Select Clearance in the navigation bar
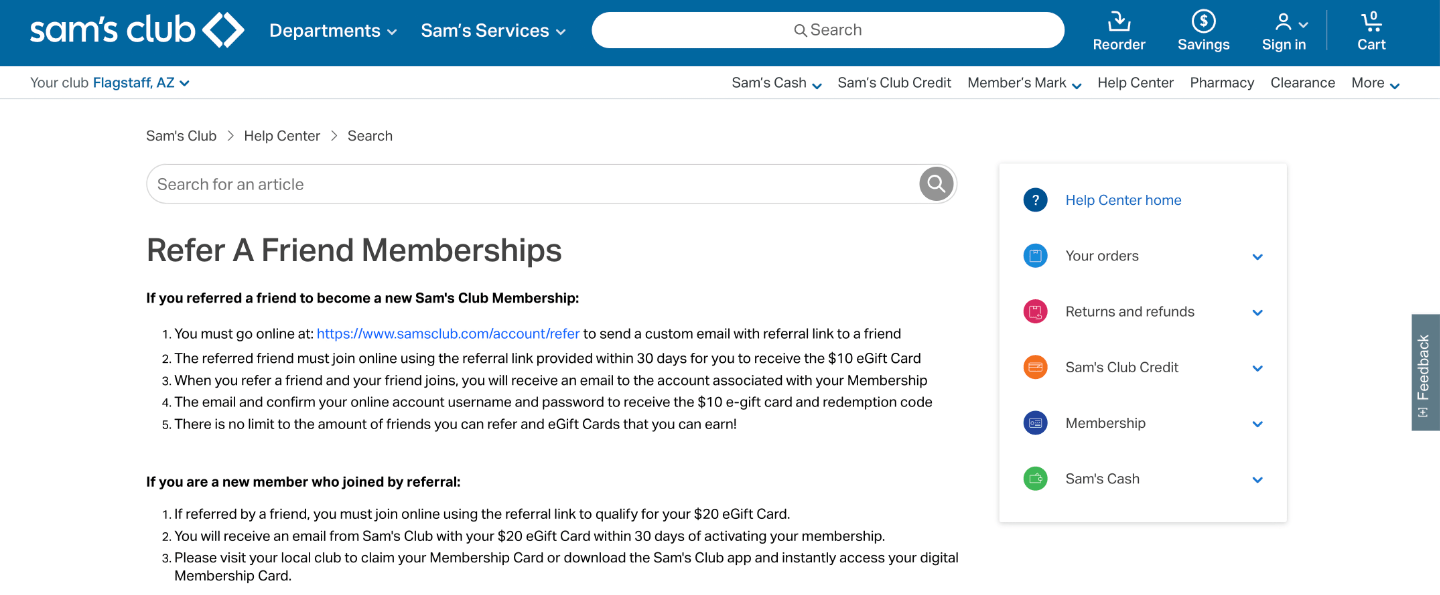The image size is (1440, 595). tap(1303, 83)
